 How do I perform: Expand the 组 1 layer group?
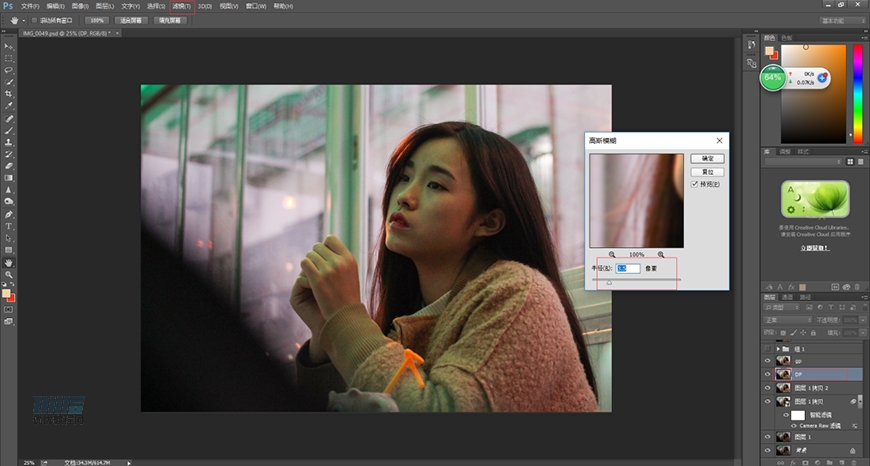[778, 349]
